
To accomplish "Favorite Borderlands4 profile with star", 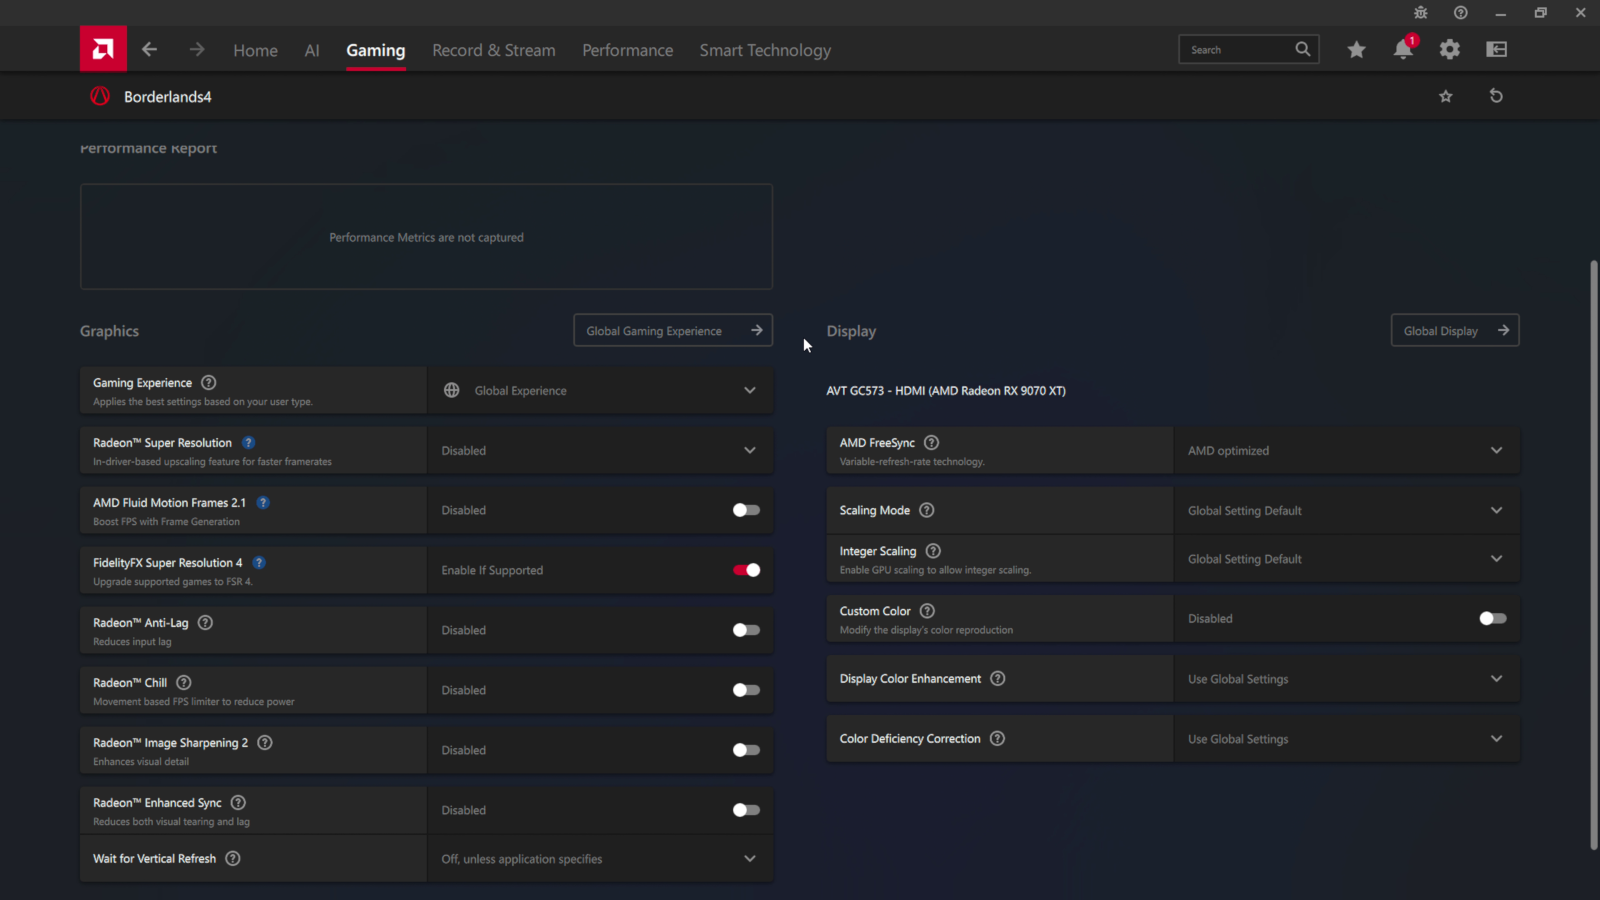I will click(x=1446, y=96).
